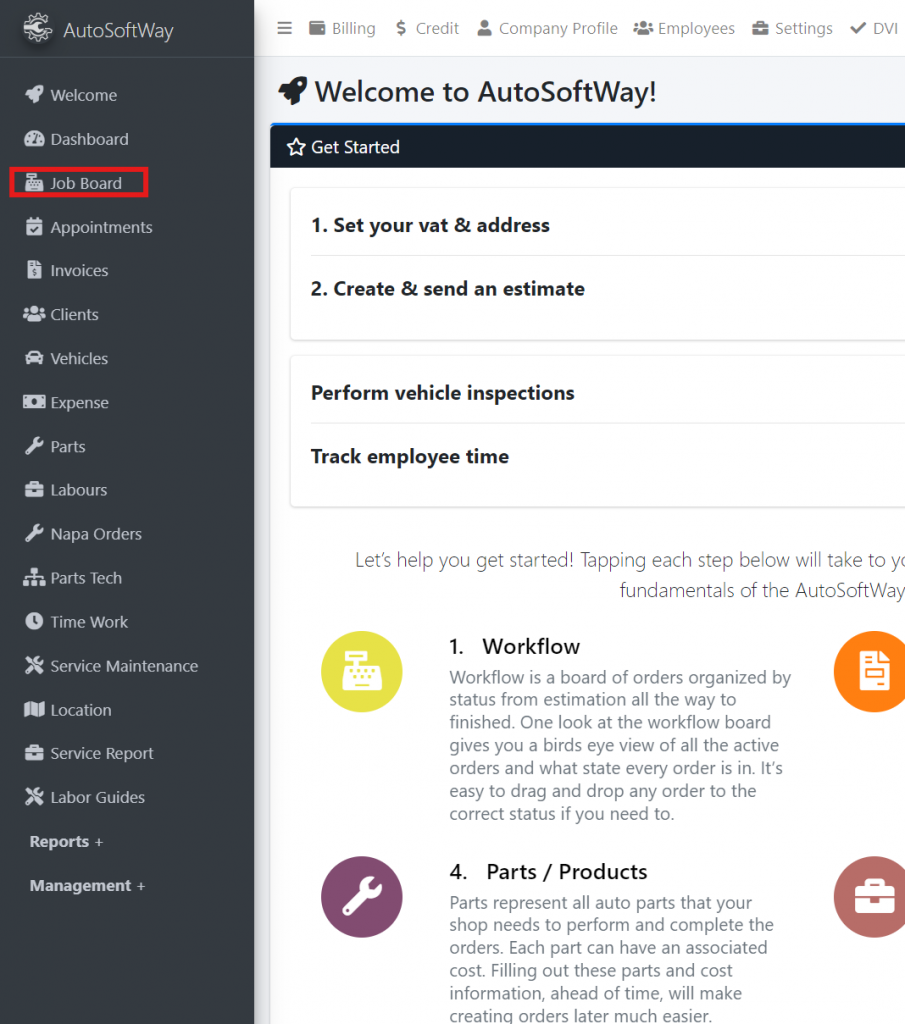Click the Company Profile person icon
This screenshot has height=1024, width=905.
[x=484, y=28]
